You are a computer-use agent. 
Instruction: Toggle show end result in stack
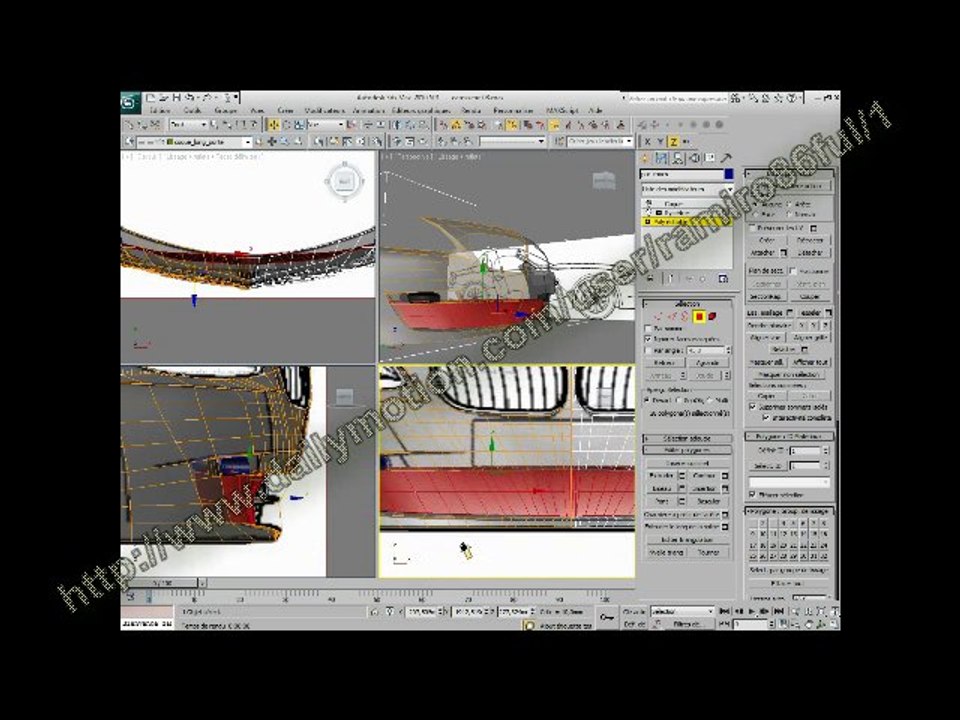671,279
